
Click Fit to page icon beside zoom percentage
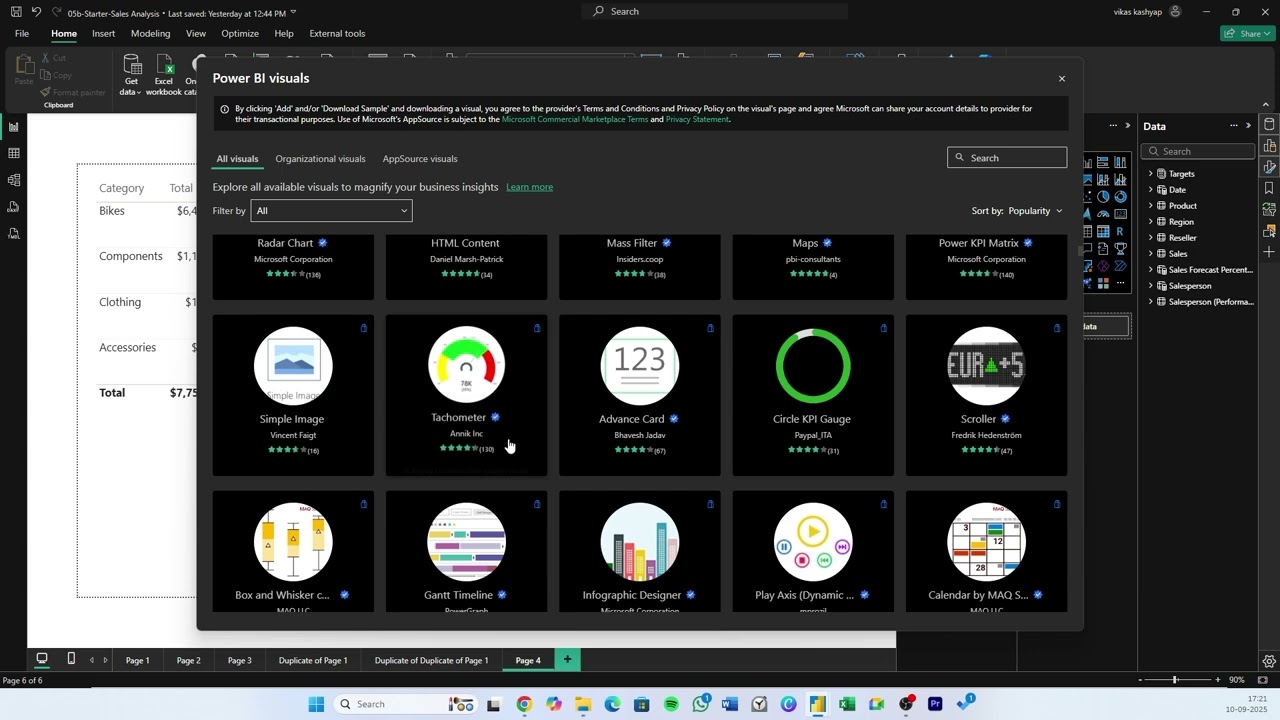1264,680
